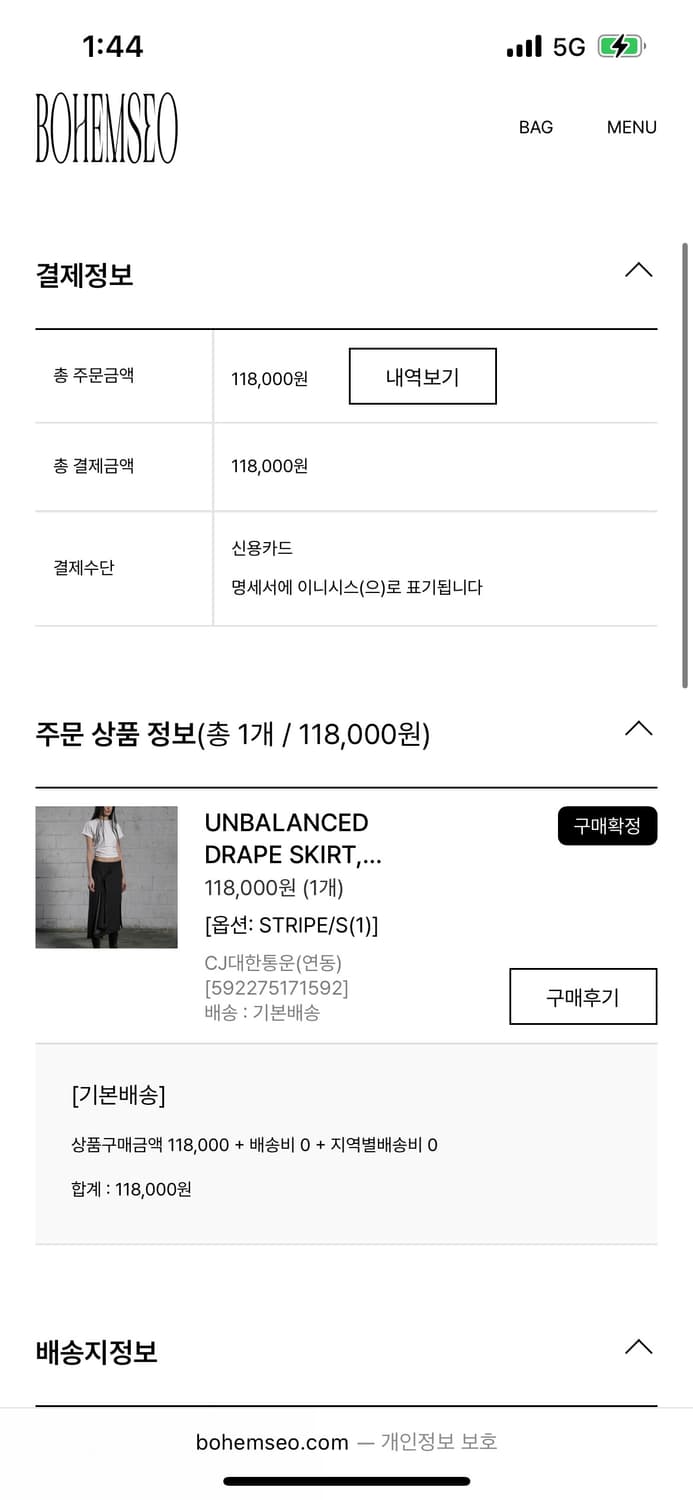The height and width of the screenshot is (1500, 693).
Task: Tap the BOHEMSEO logo to go home
Action: 107,125
